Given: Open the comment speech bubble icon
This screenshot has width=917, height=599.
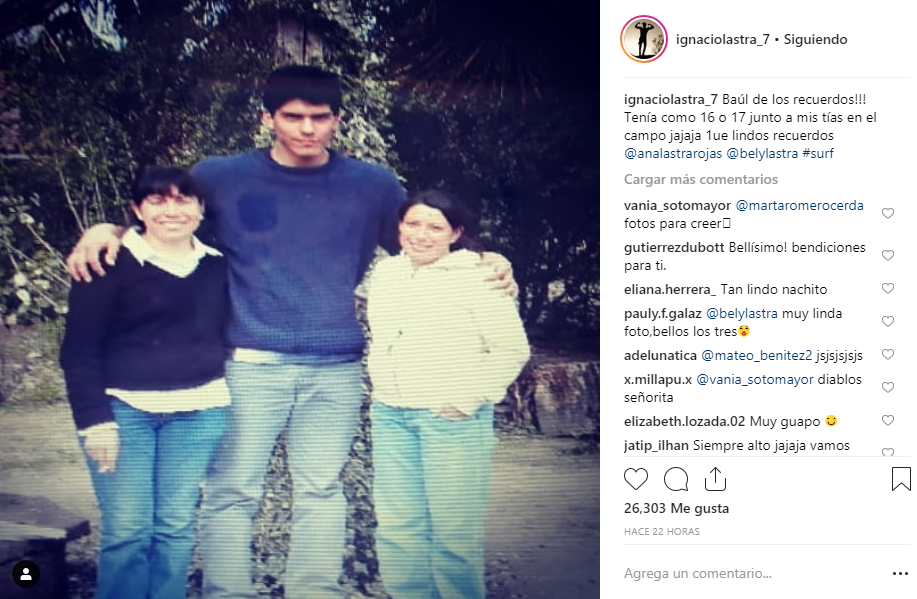Looking at the screenshot, I should tap(675, 479).
